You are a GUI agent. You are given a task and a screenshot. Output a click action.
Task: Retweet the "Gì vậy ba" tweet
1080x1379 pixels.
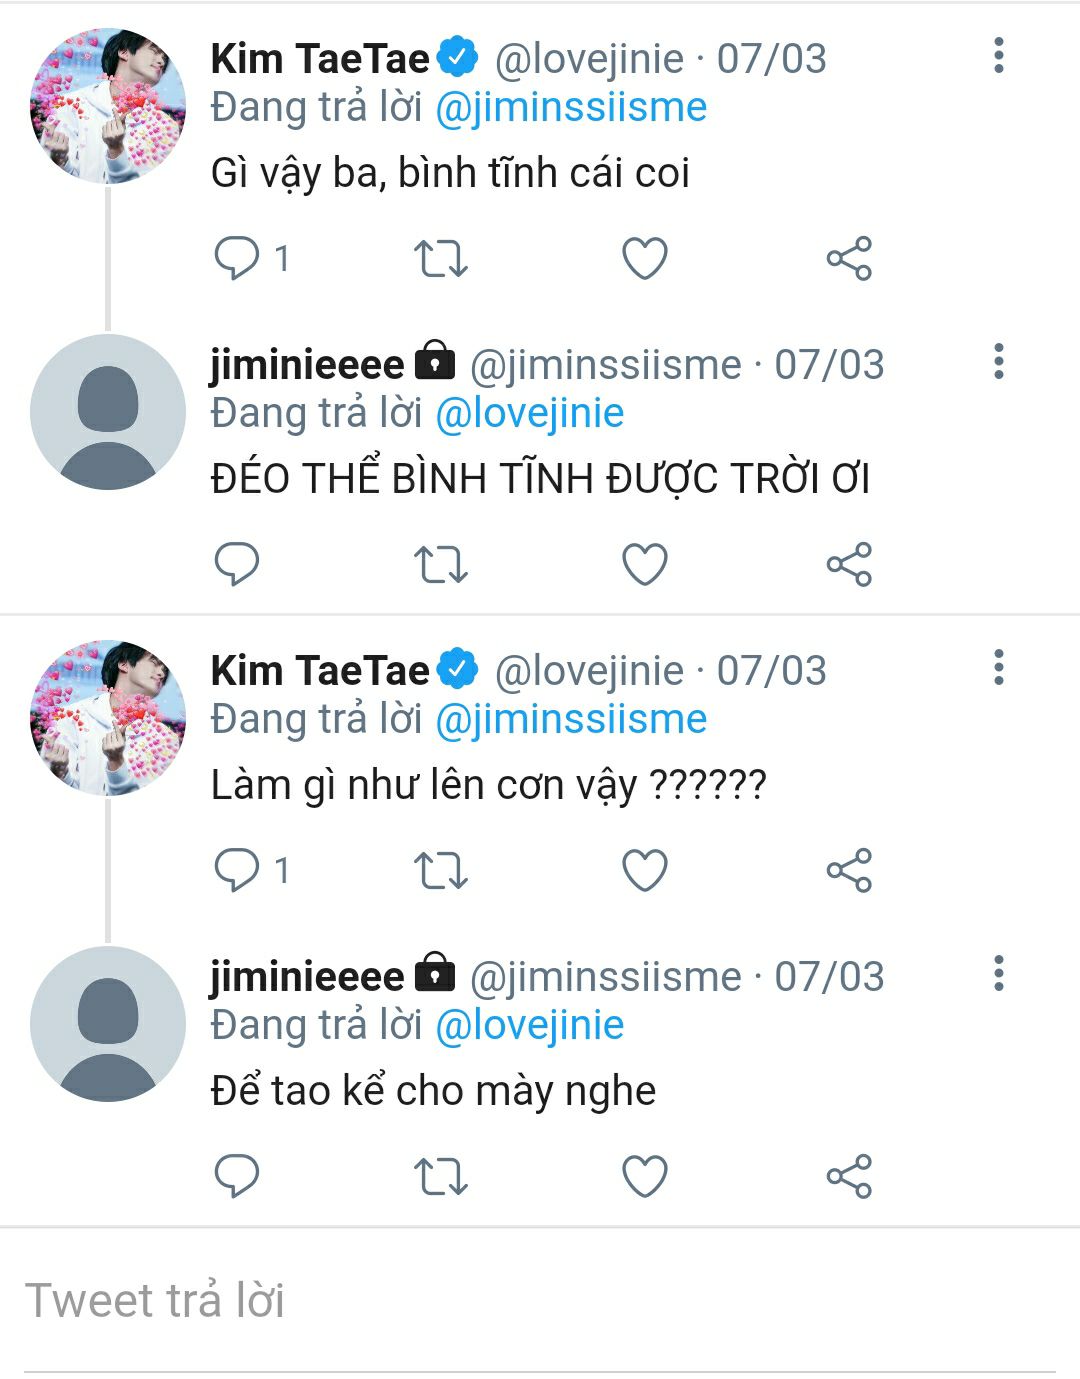[441, 258]
